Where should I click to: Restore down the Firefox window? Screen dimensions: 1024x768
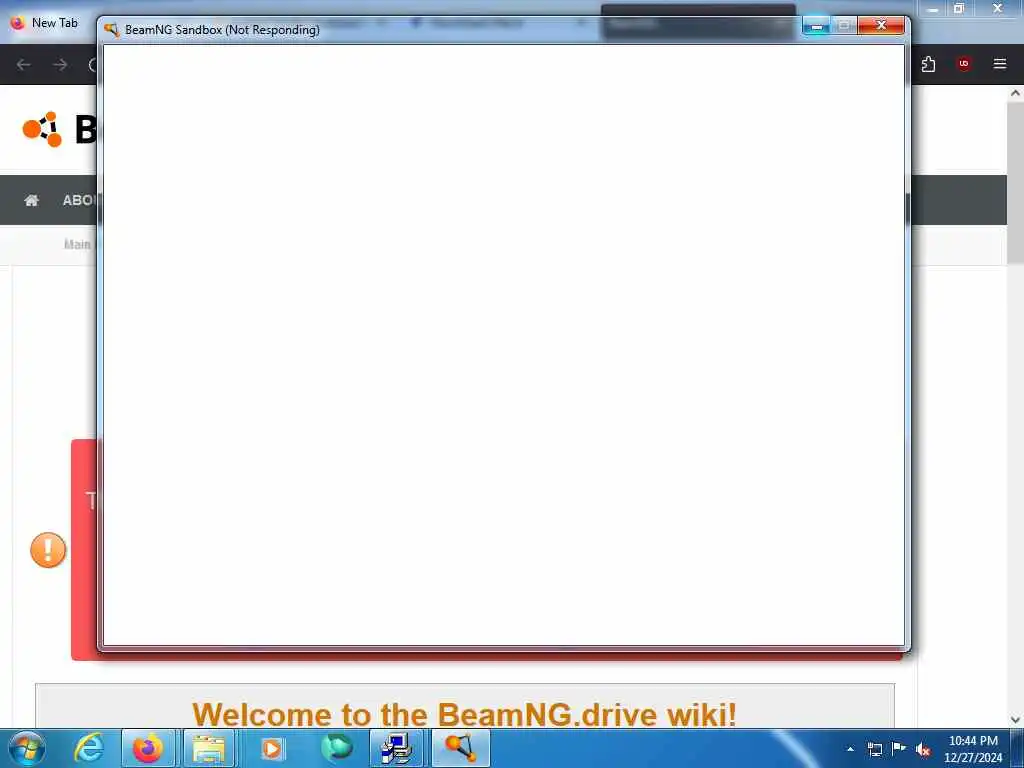coord(959,8)
